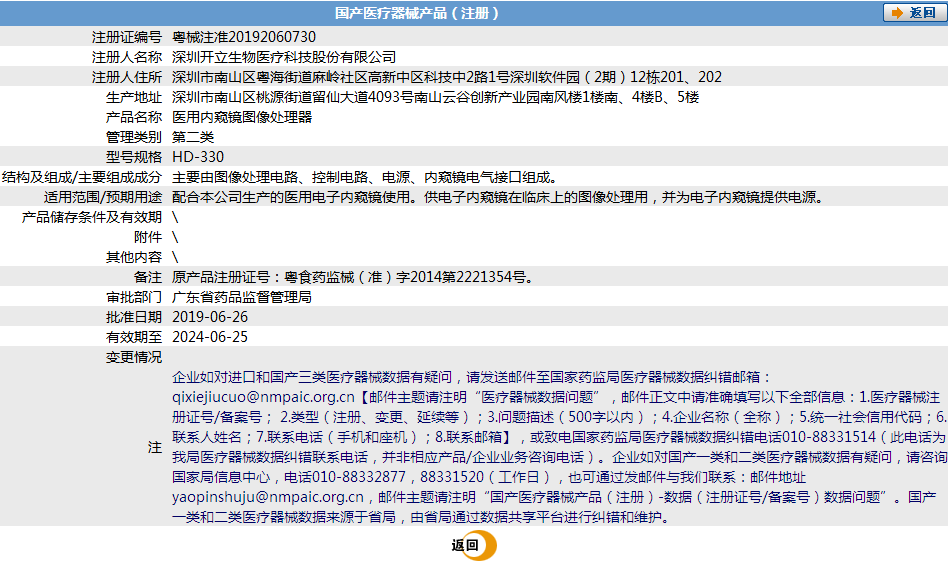Screen dimensions: 950x563
Task: Click the intended use text 配合本公司生产的医用电子内窥镜使用
Action: coord(499,197)
